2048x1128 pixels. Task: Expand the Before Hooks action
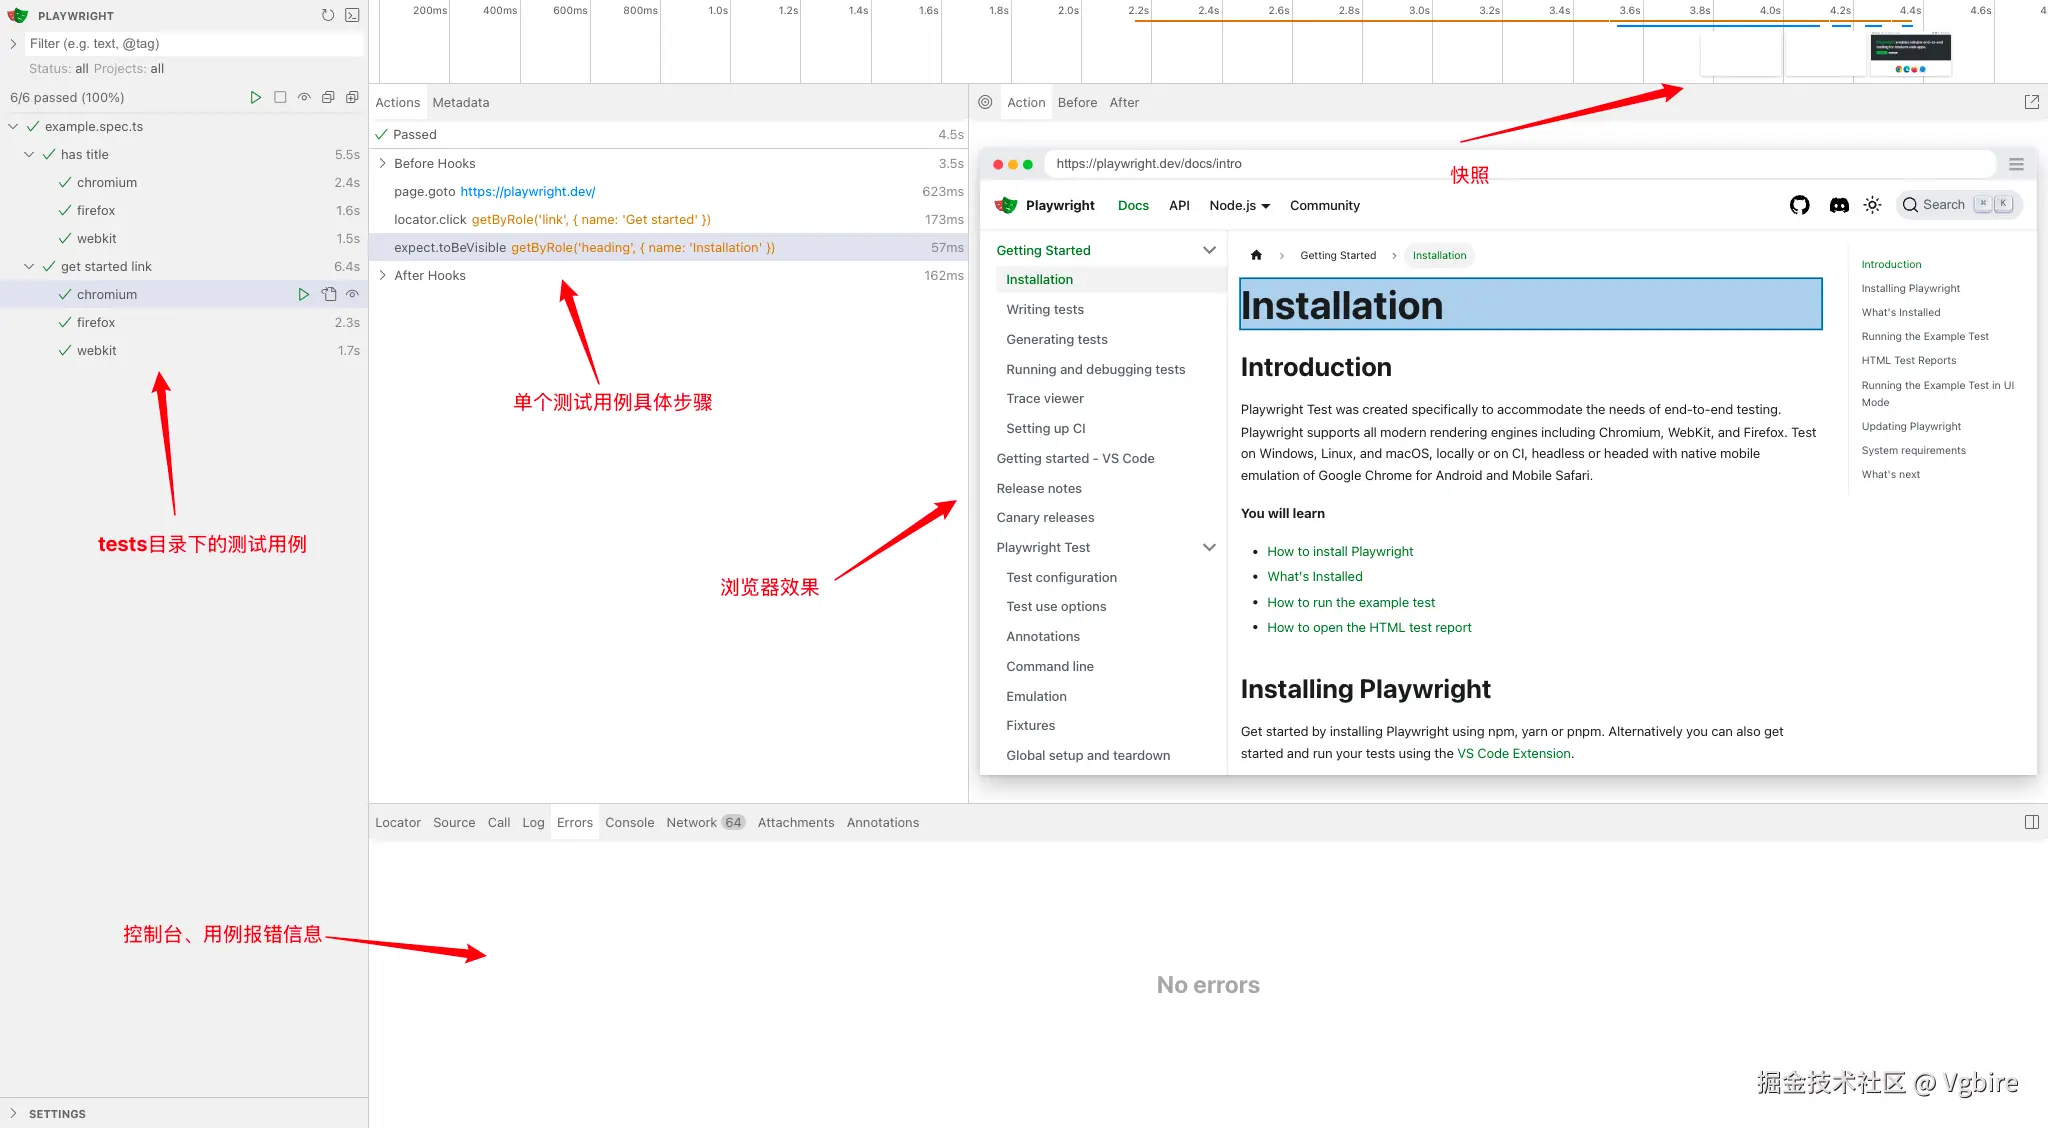[383, 163]
